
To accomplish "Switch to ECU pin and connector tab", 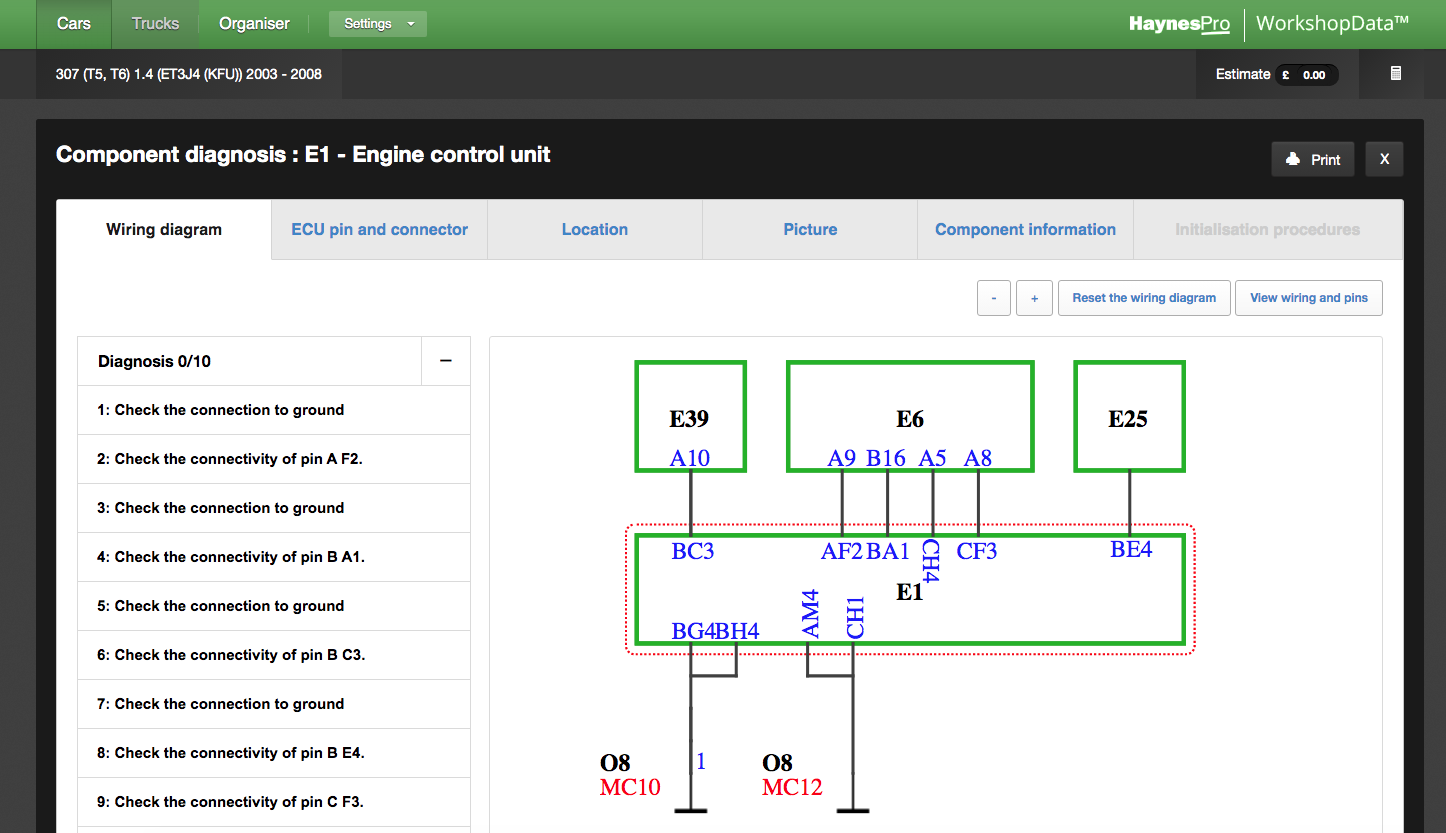I will pyautogui.click(x=379, y=229).
